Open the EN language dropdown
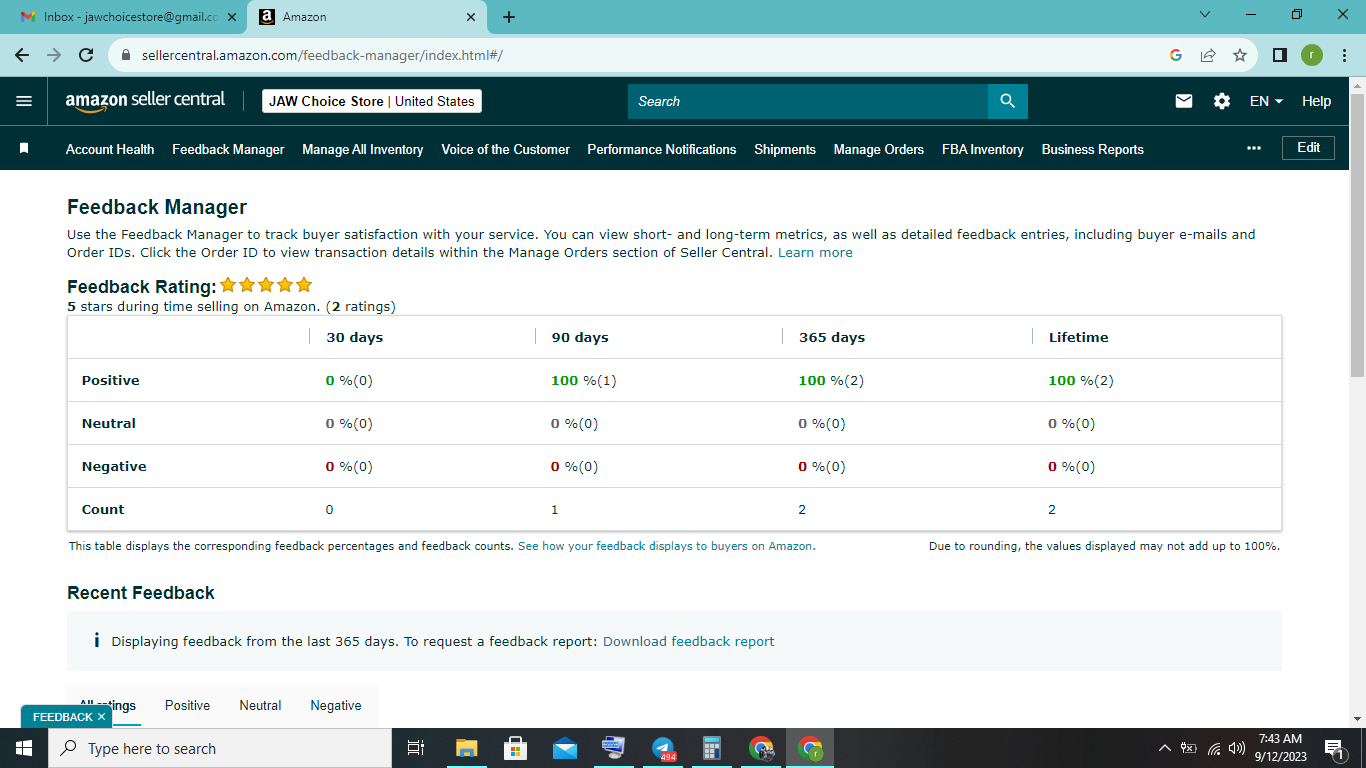 (1266, 101)
